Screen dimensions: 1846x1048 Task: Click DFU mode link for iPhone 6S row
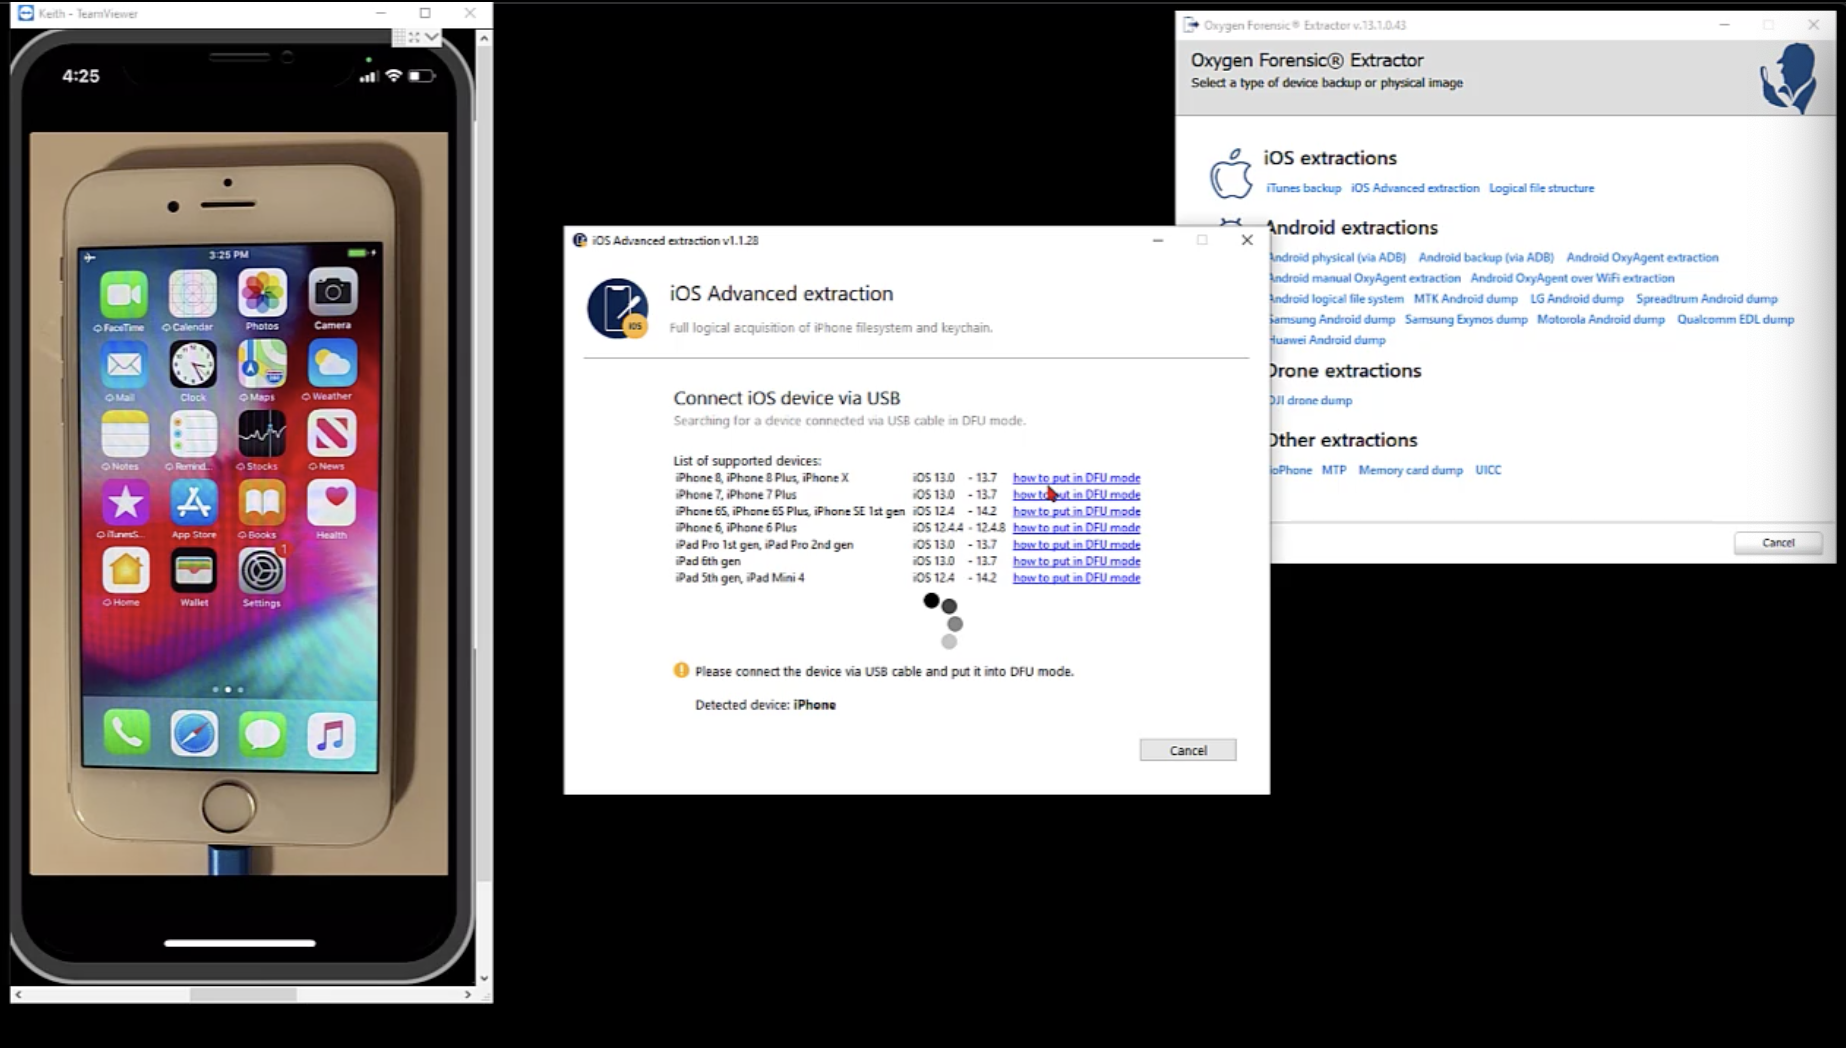1076,511
